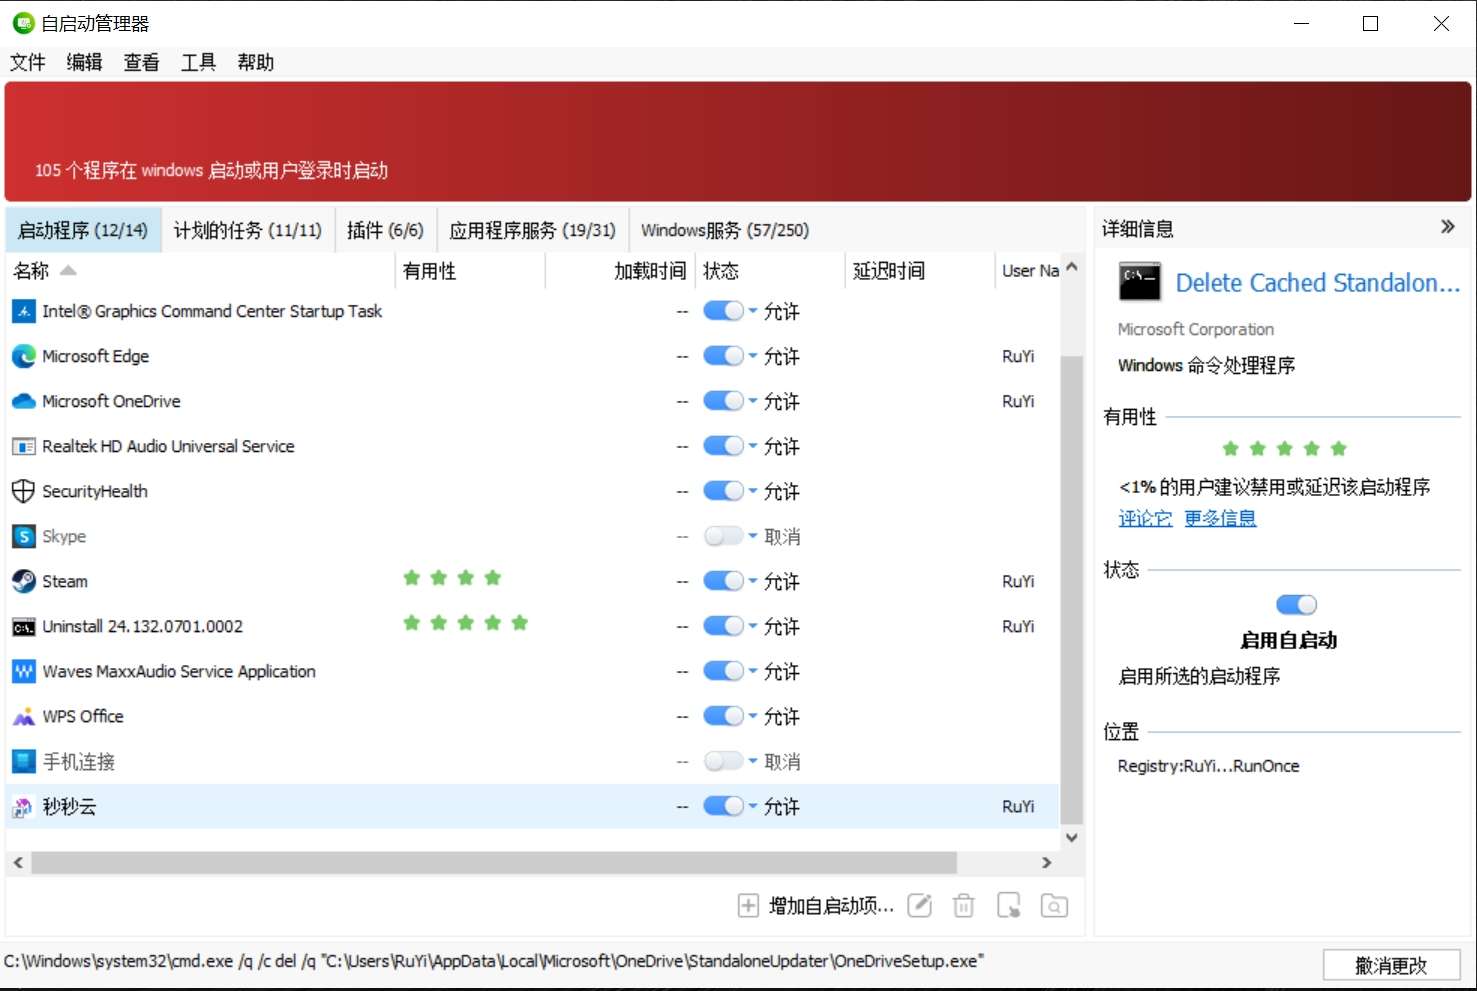Collapse details panel with the double chevron

tap(1447, 226)
